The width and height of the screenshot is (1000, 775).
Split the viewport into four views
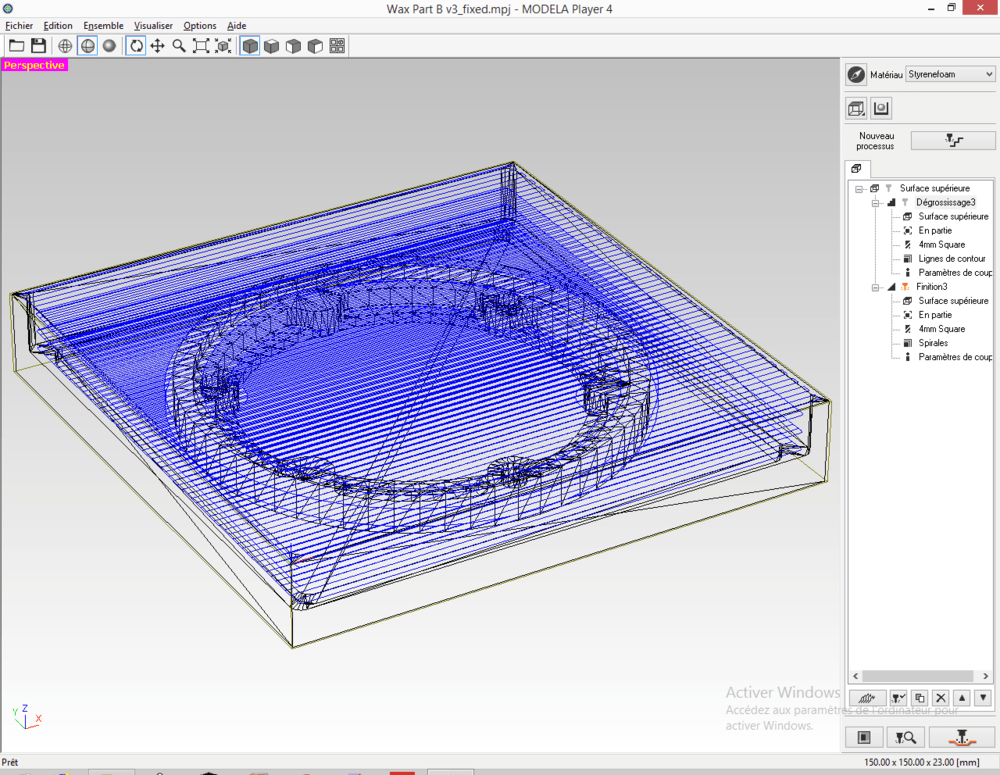[x=337, y=46]
